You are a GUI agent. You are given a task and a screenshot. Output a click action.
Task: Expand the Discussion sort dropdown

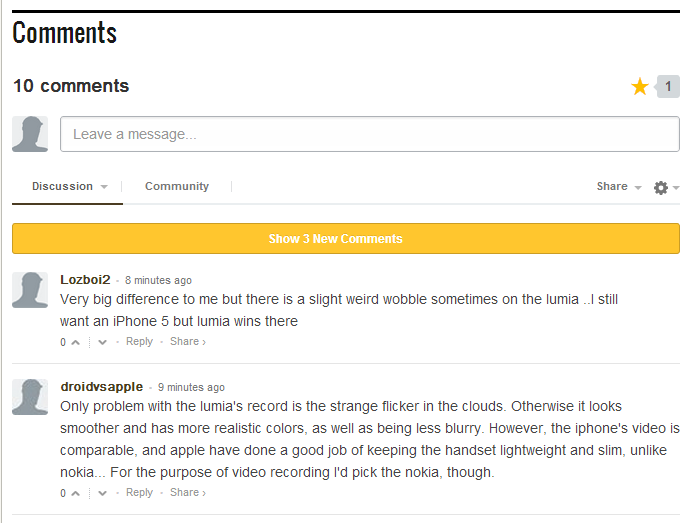69,187
